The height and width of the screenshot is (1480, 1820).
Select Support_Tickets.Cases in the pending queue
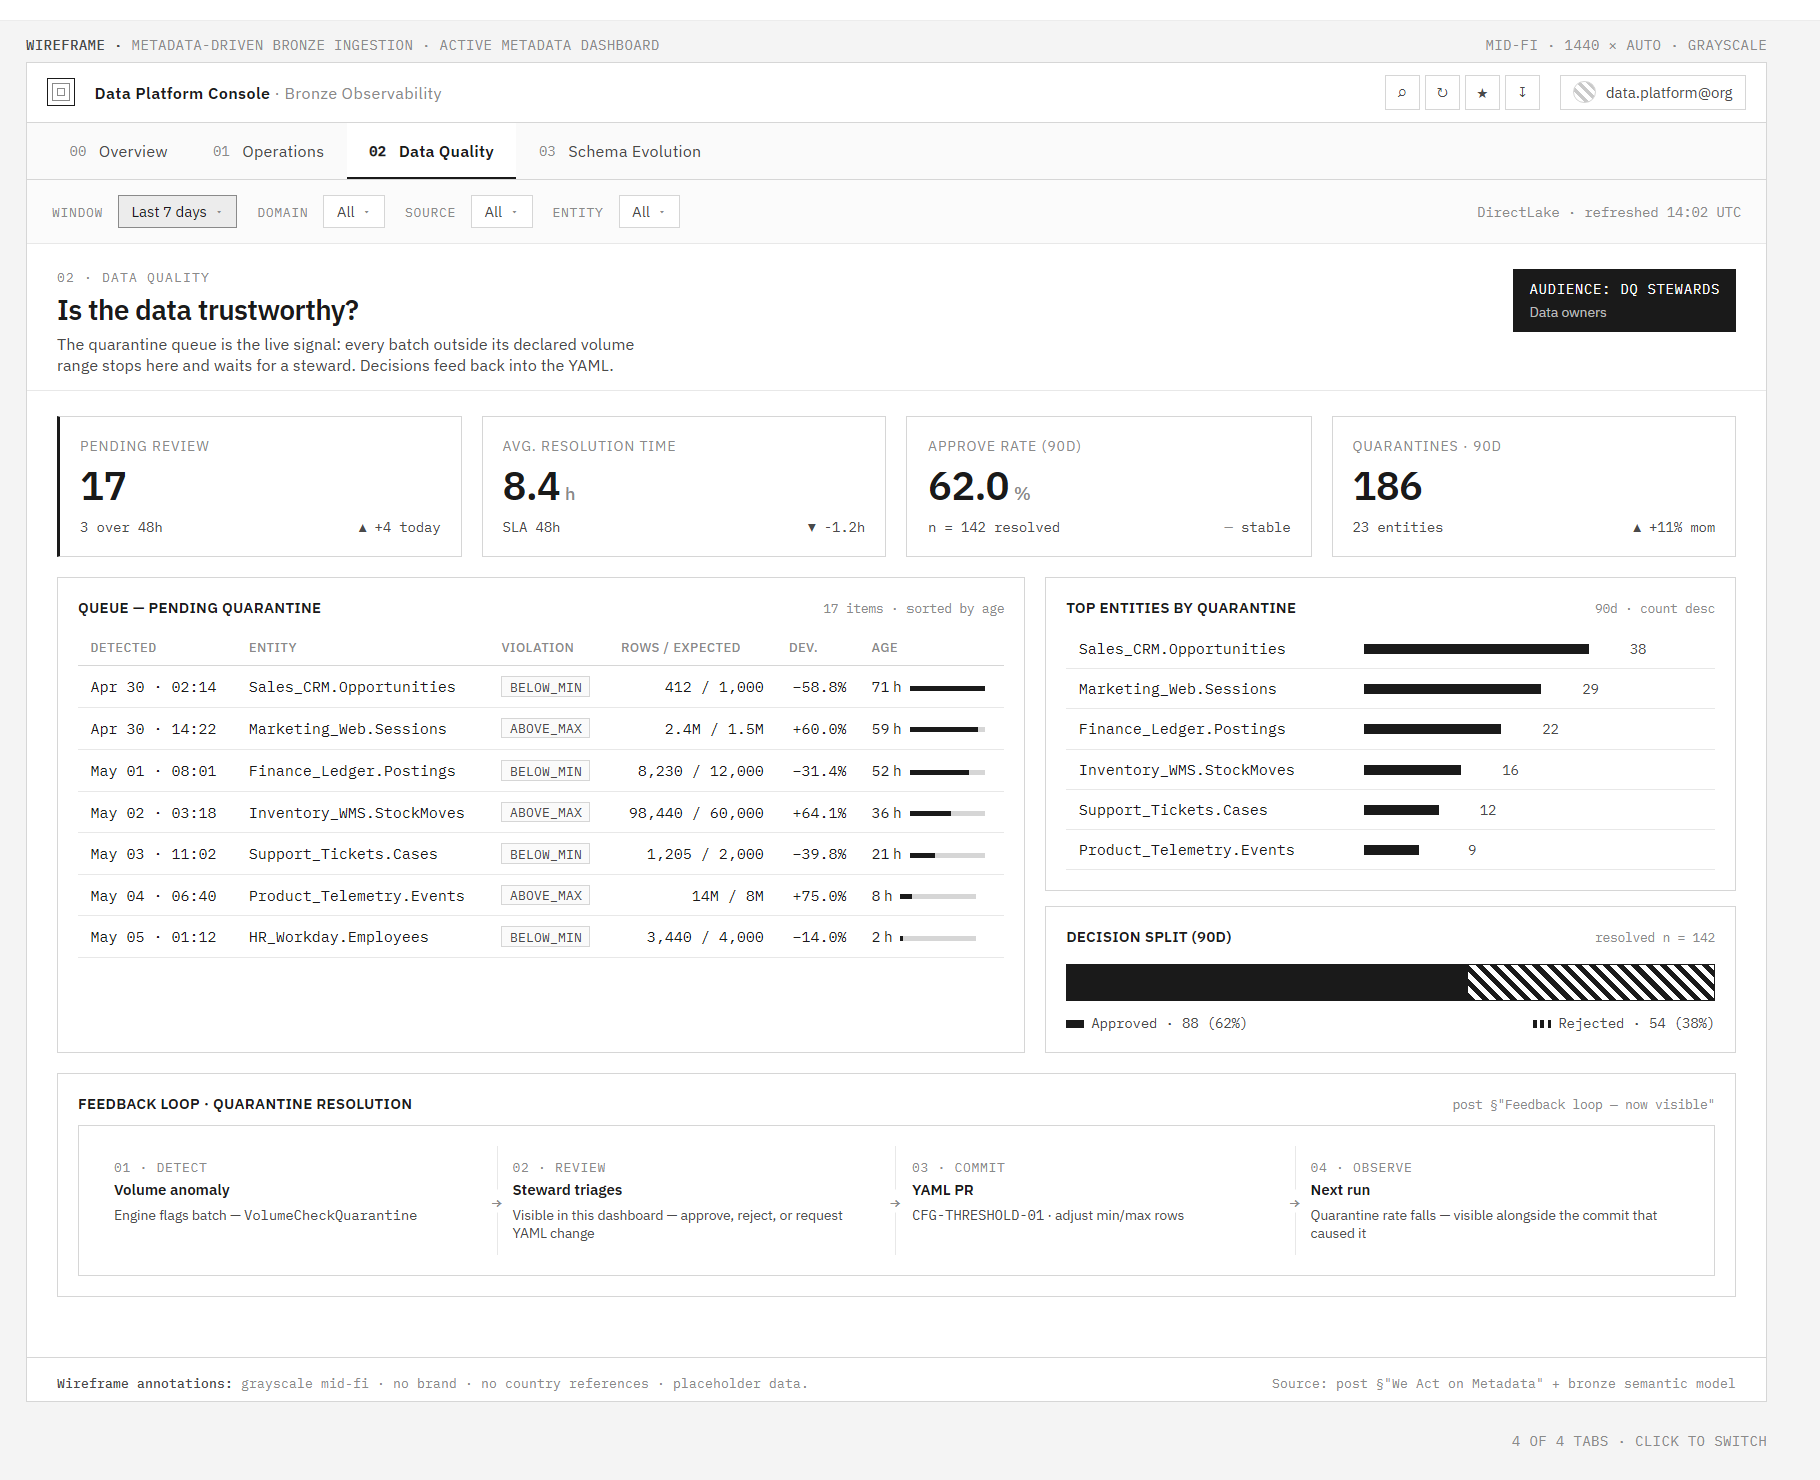coord(541,854)
